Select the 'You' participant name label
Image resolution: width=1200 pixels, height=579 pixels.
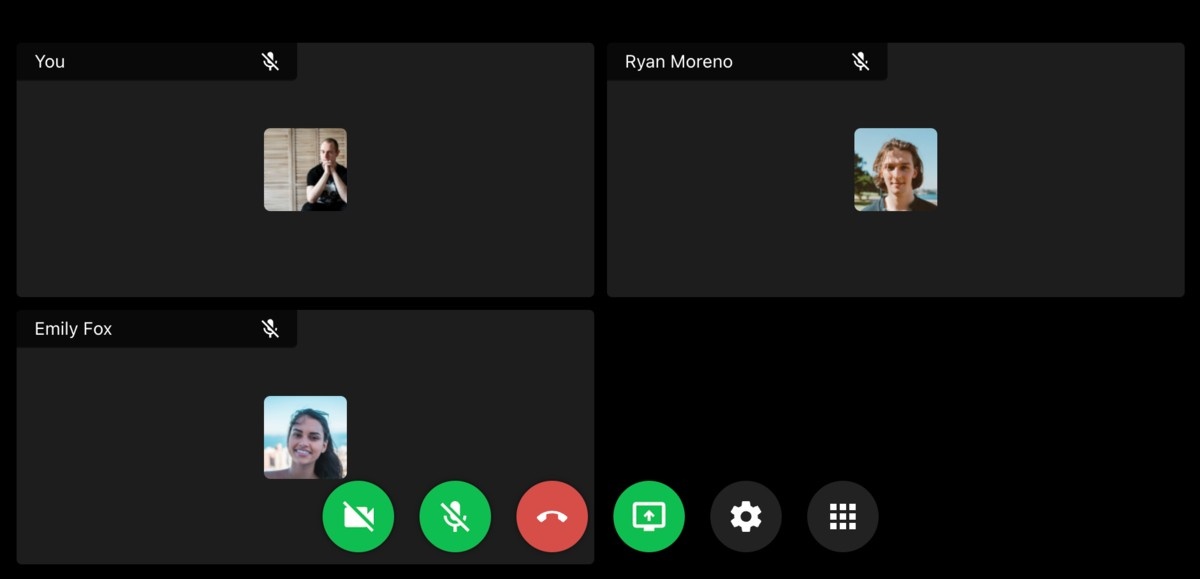click(x=50, y=61)
